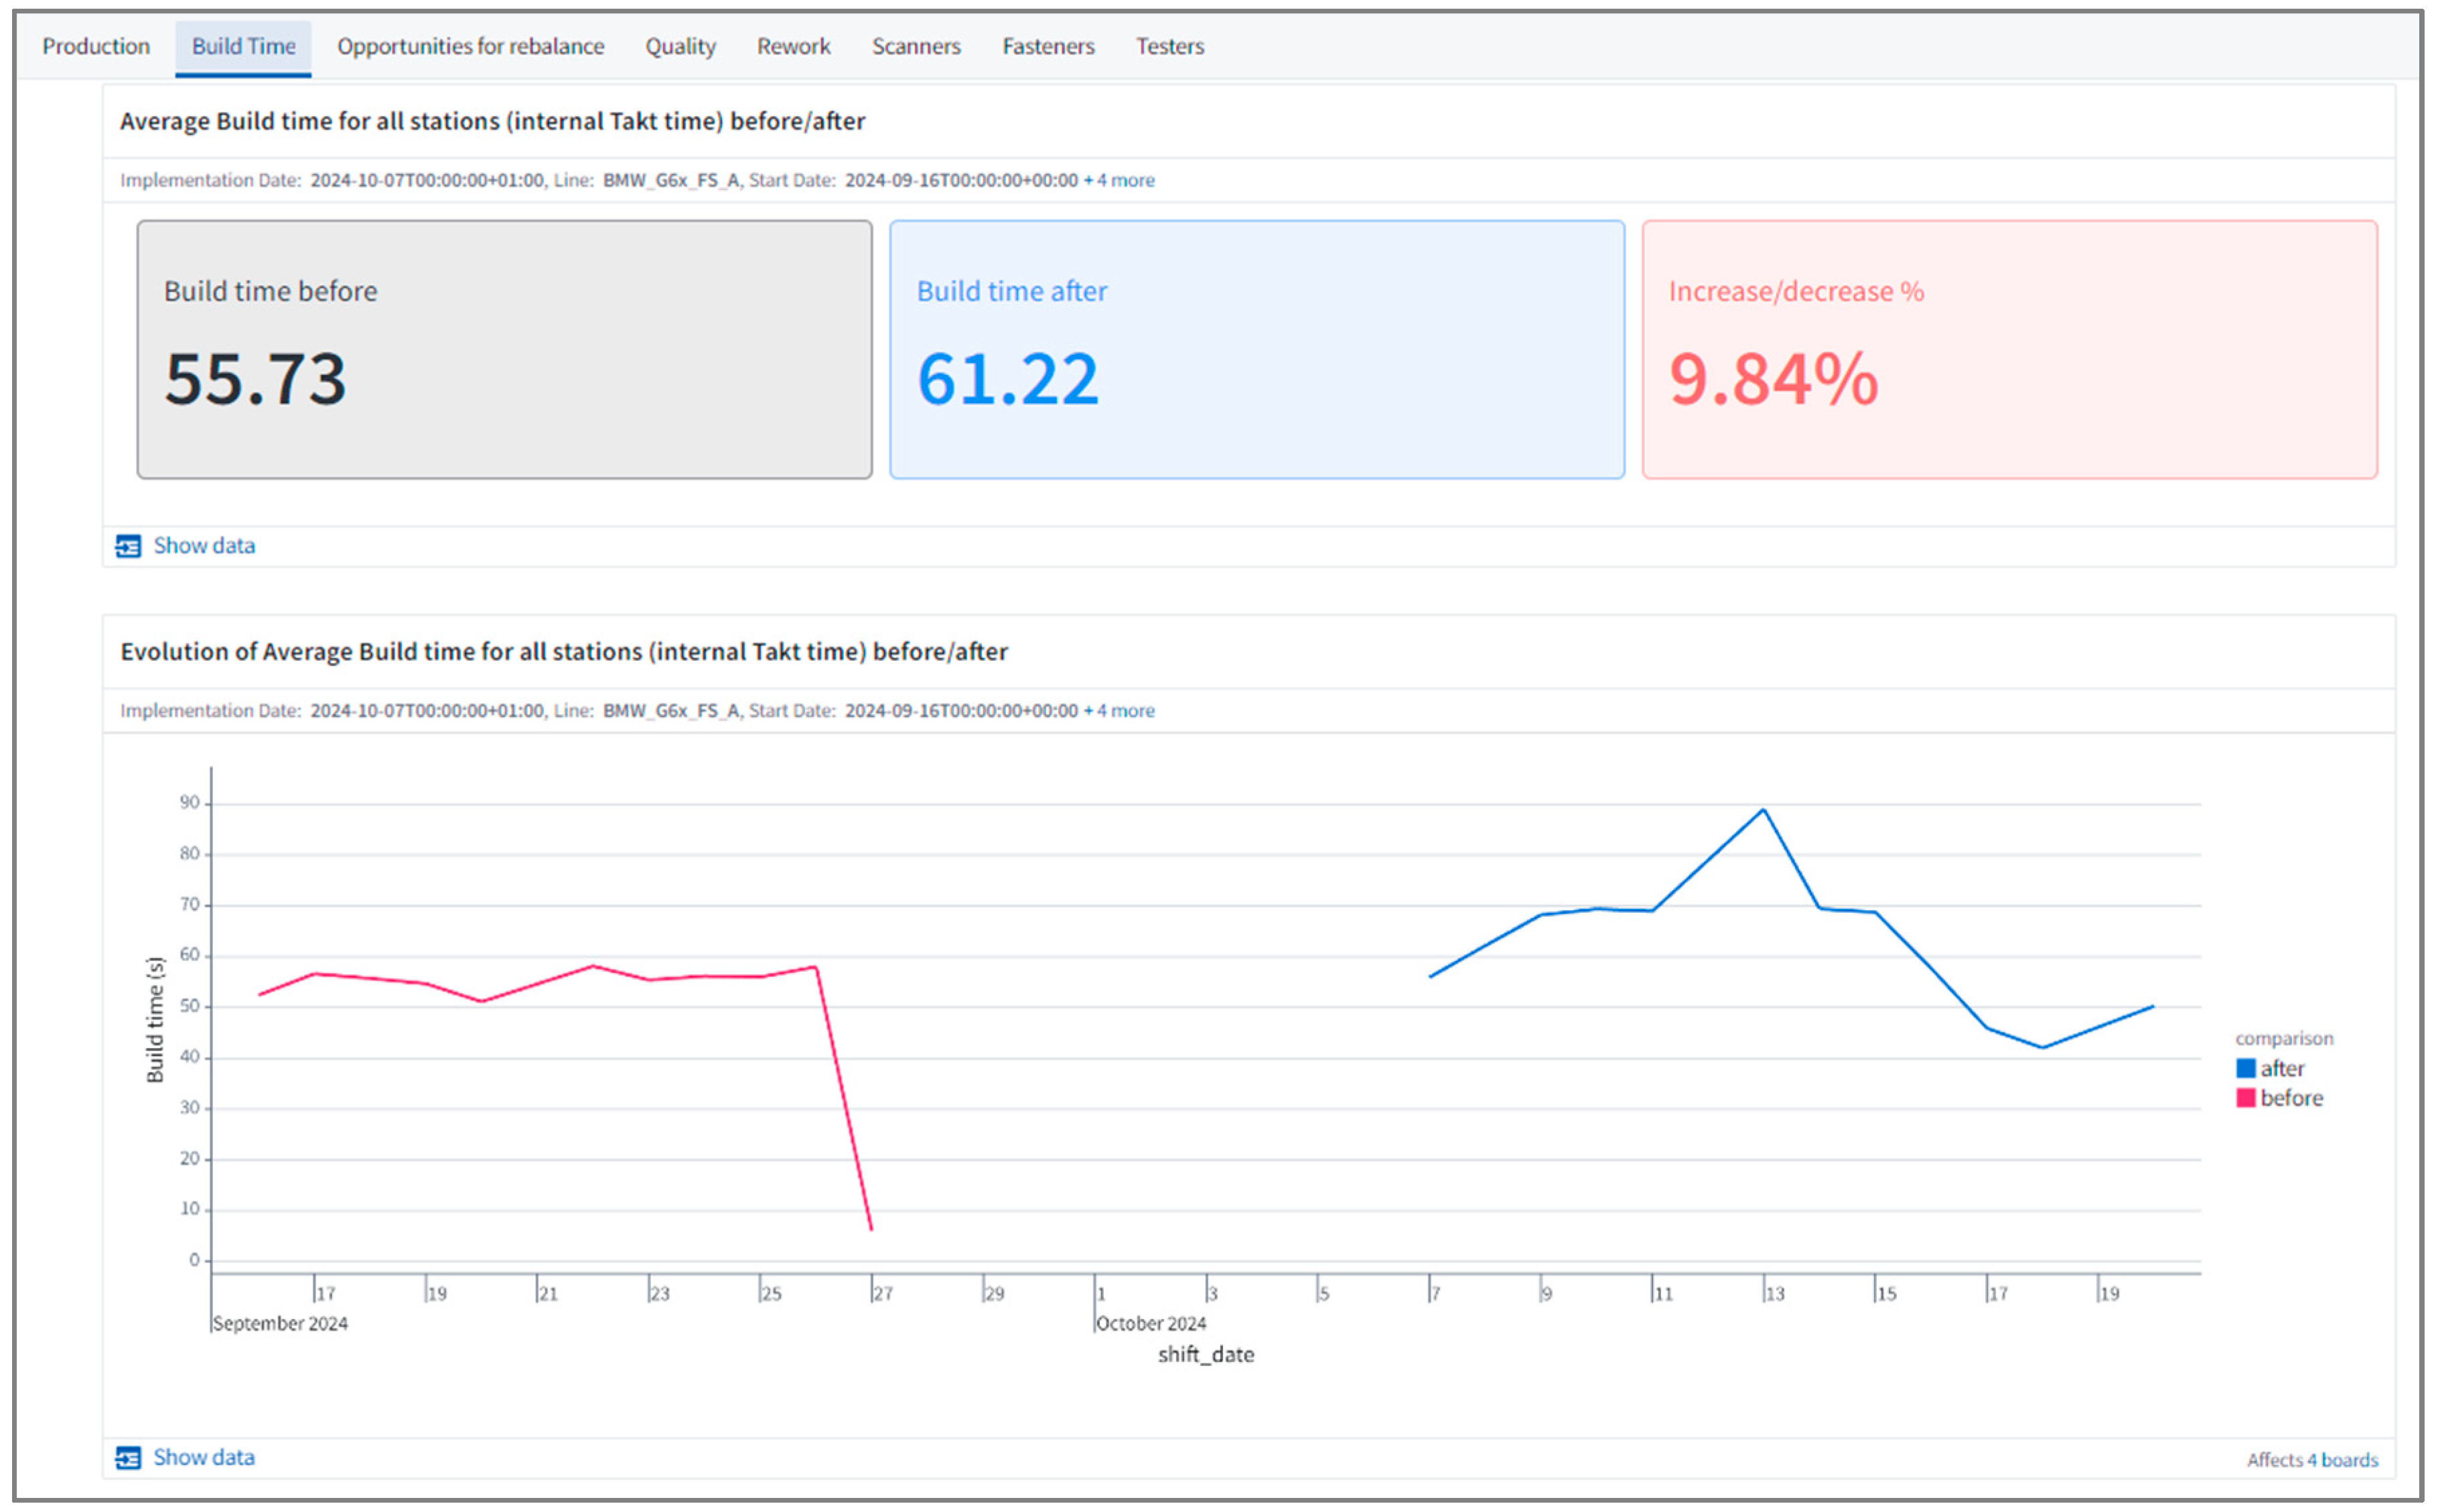2438x1512 pixels.
Task: Click the Show data icon under KPI cards
Action: click(x=128, y=546)
